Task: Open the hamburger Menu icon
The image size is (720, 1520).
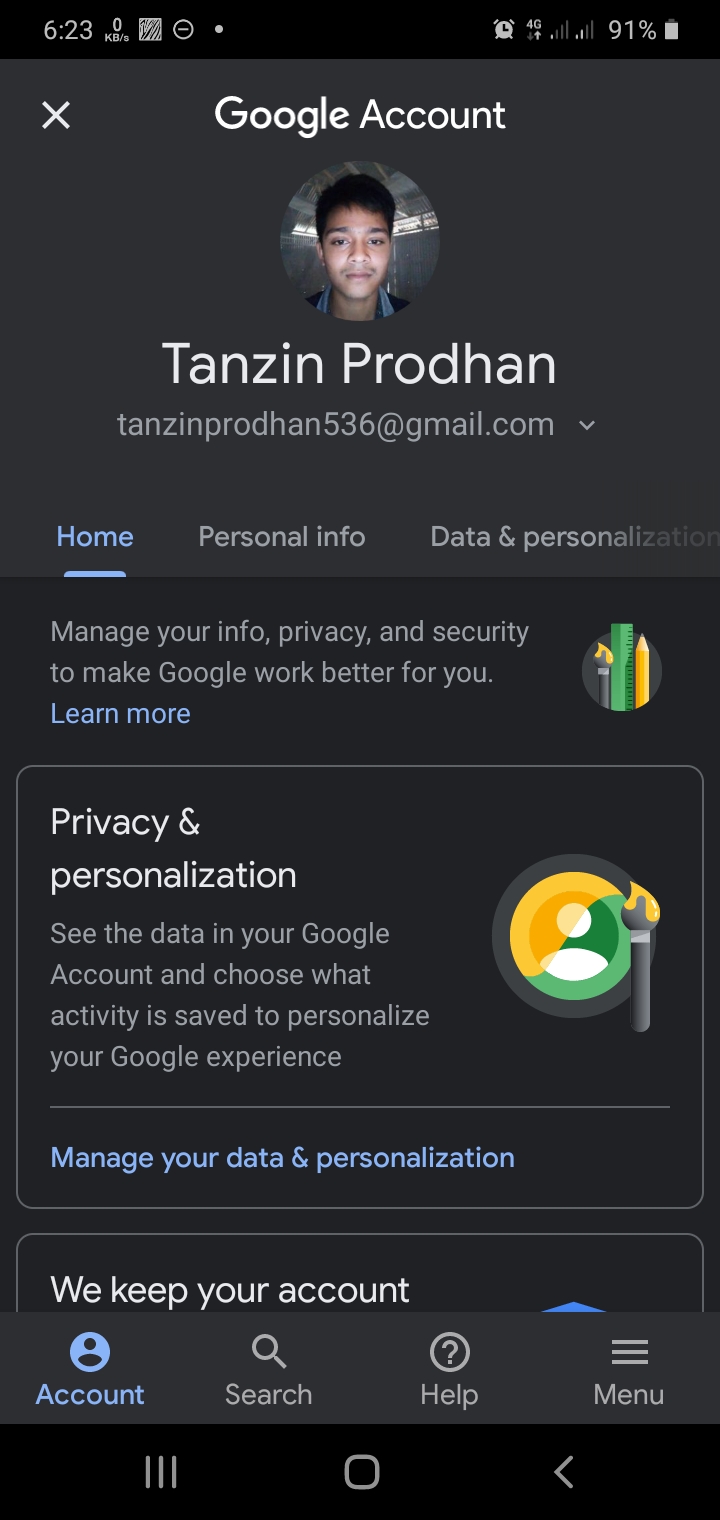Action: tap(629, 1353)
